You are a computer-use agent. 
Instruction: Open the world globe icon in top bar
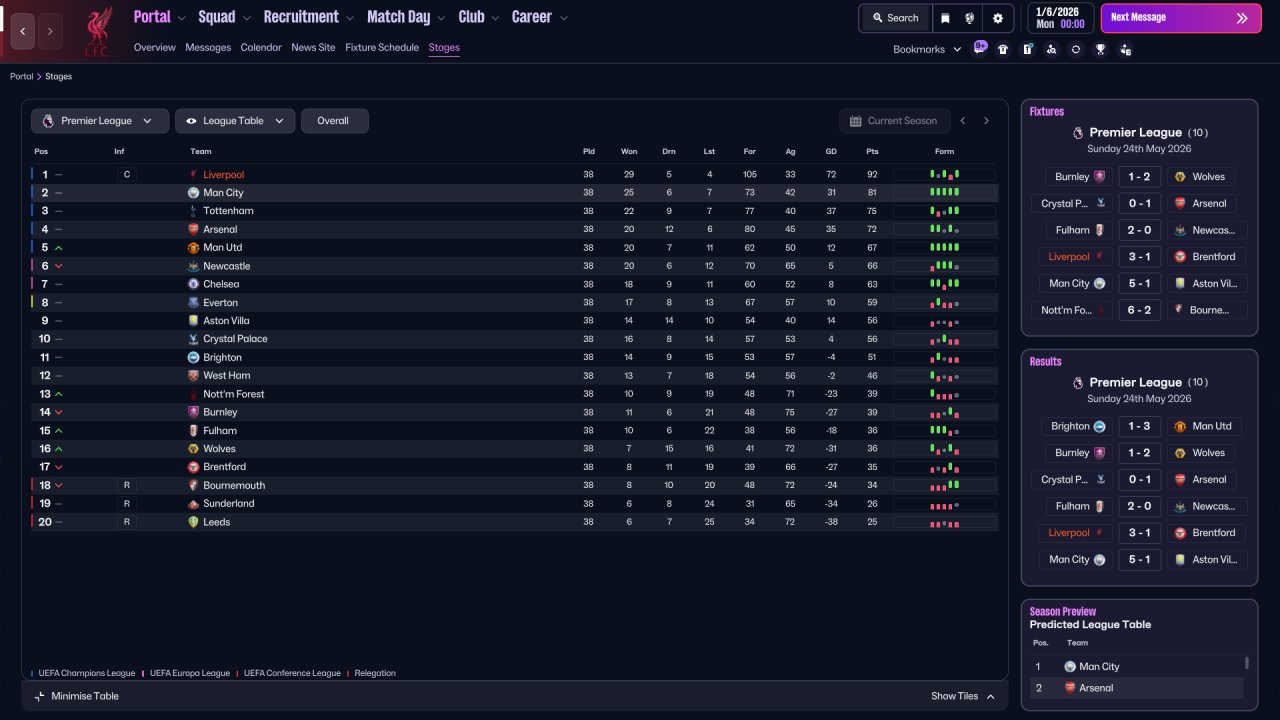pyautogui.click(x=970, y=18)
